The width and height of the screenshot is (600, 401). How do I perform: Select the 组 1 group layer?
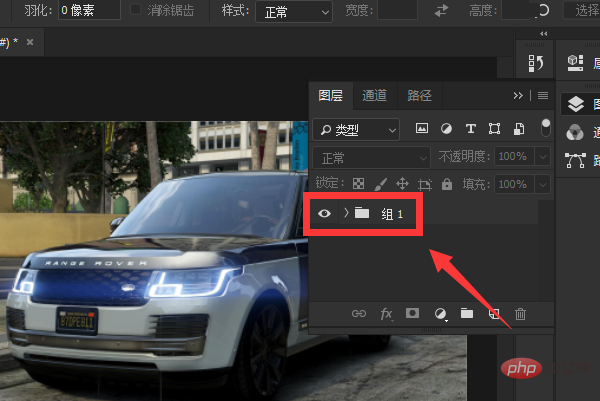coord(424,213)
